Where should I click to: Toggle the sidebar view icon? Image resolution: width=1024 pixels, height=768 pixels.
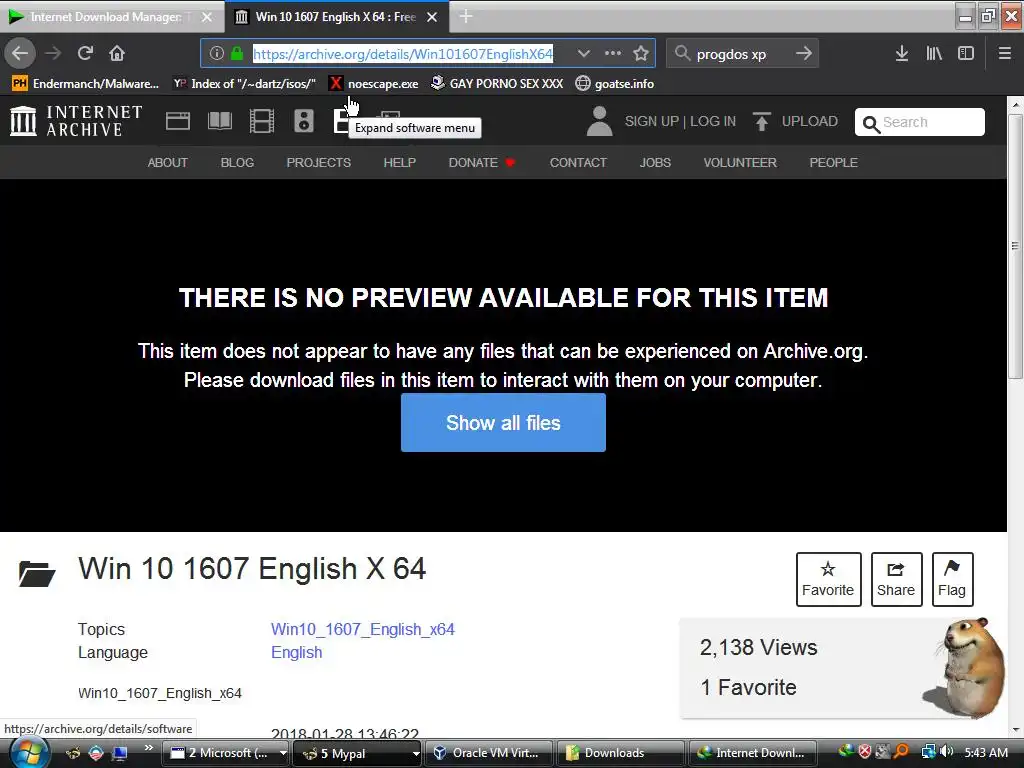pyautogui.click(x=966, y=54)
